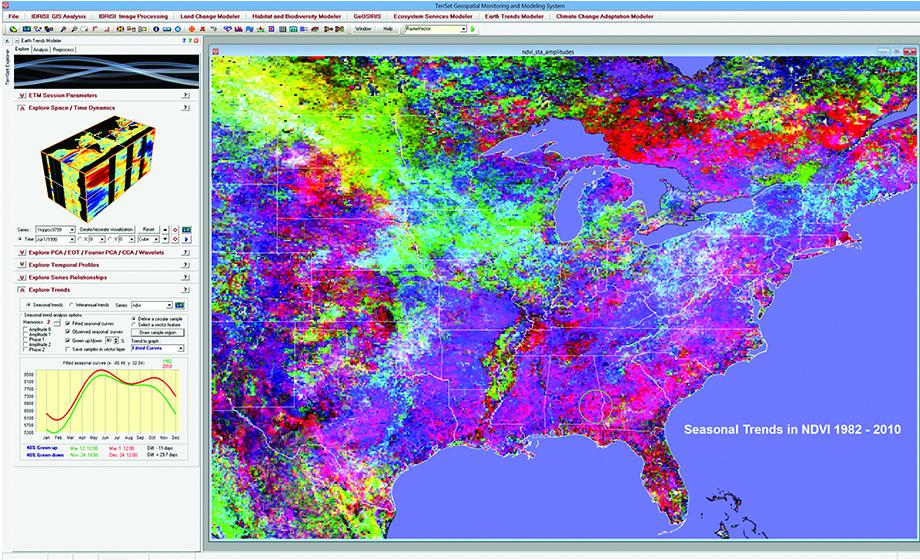Expand the Explore Series Relationships section
This screenshot has width=920, height=560.
click(22, 278)
